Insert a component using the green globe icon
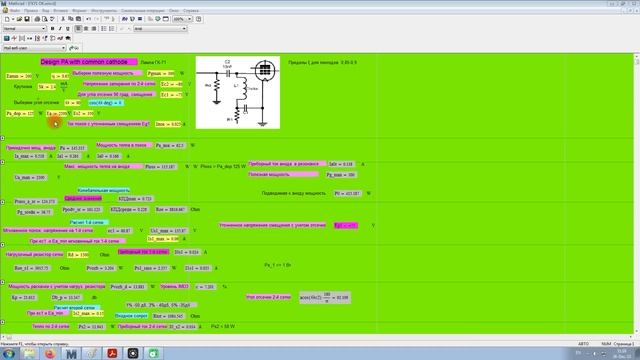 coord(158,19)
